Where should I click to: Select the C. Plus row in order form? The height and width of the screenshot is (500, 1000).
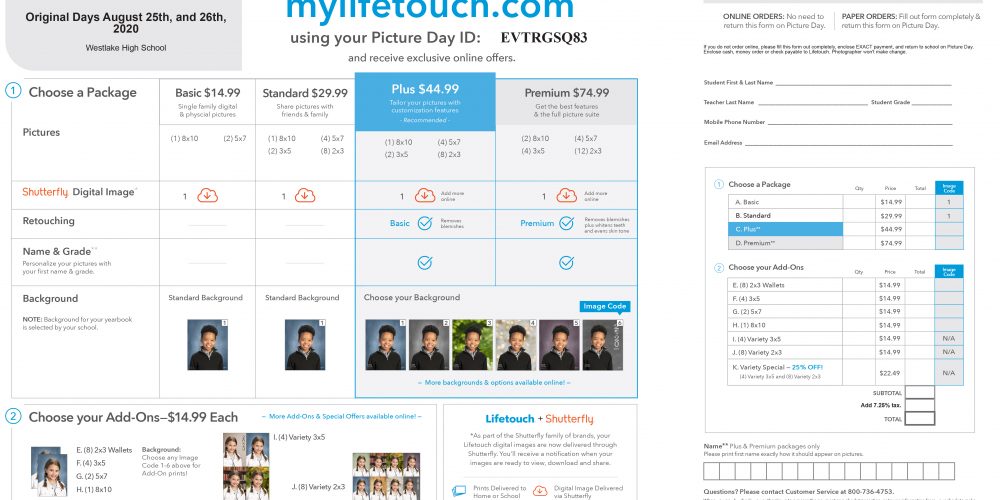[846, 229]
